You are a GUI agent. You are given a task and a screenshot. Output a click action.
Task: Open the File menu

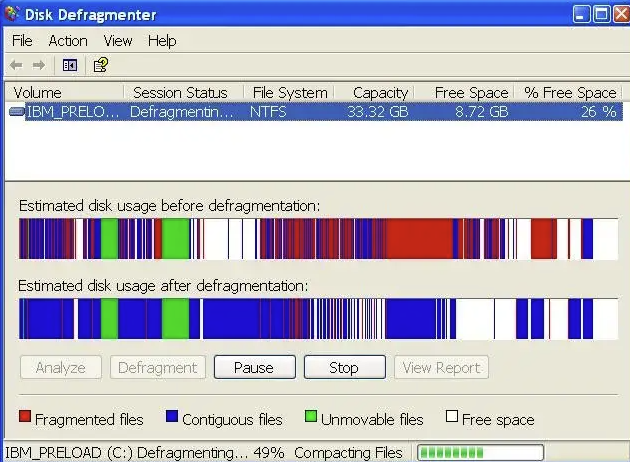coord(22,41)
